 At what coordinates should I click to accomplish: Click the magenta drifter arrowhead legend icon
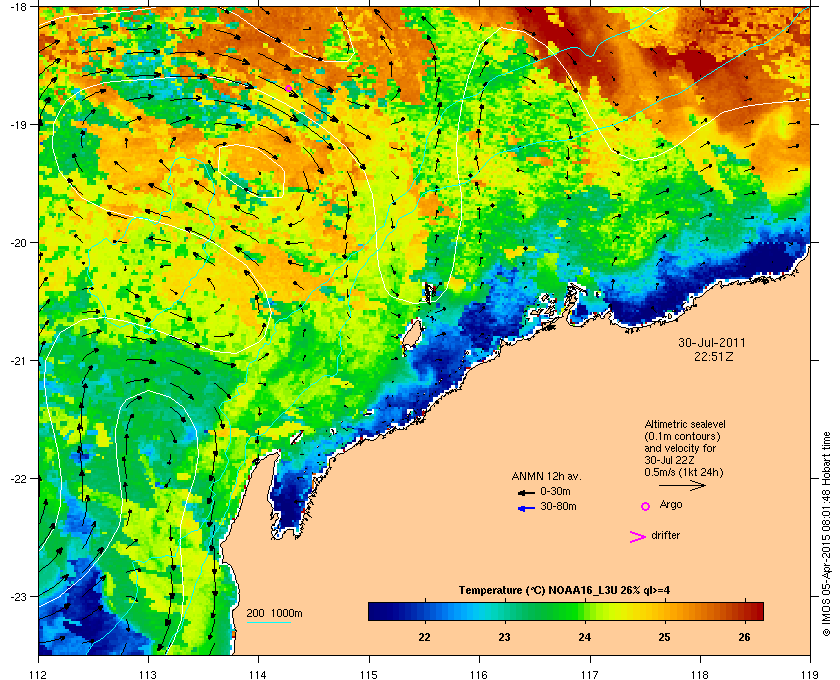pyautogui.click(x=638, y=537)
